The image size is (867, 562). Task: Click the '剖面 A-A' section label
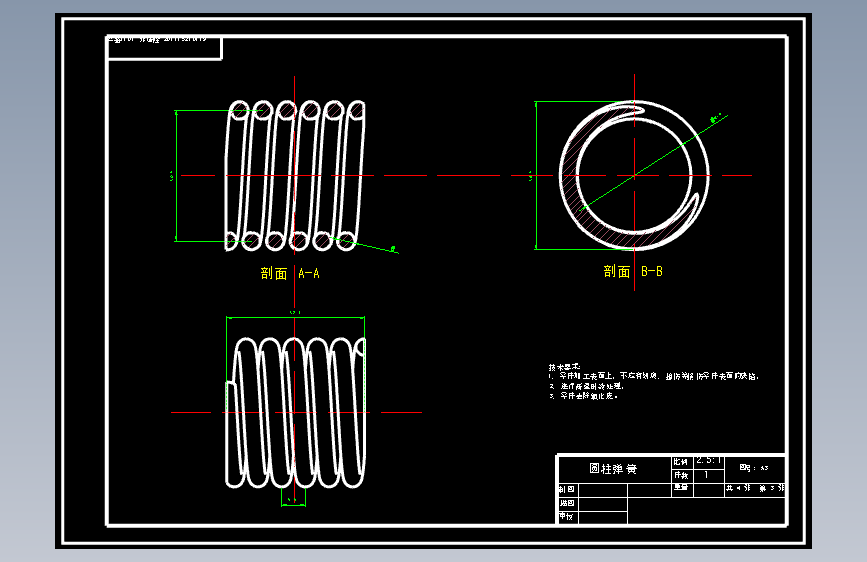pos(290,273)
